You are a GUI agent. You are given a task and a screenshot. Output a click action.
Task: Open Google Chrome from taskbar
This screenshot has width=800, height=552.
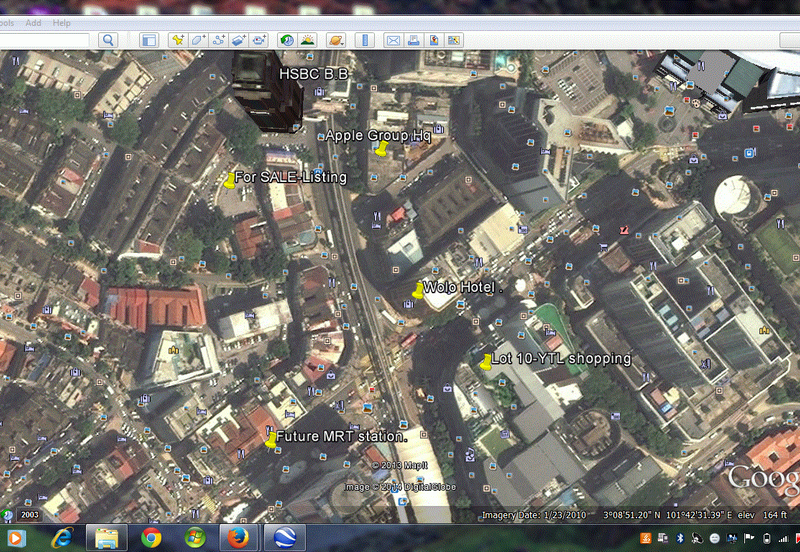[152, 538]
